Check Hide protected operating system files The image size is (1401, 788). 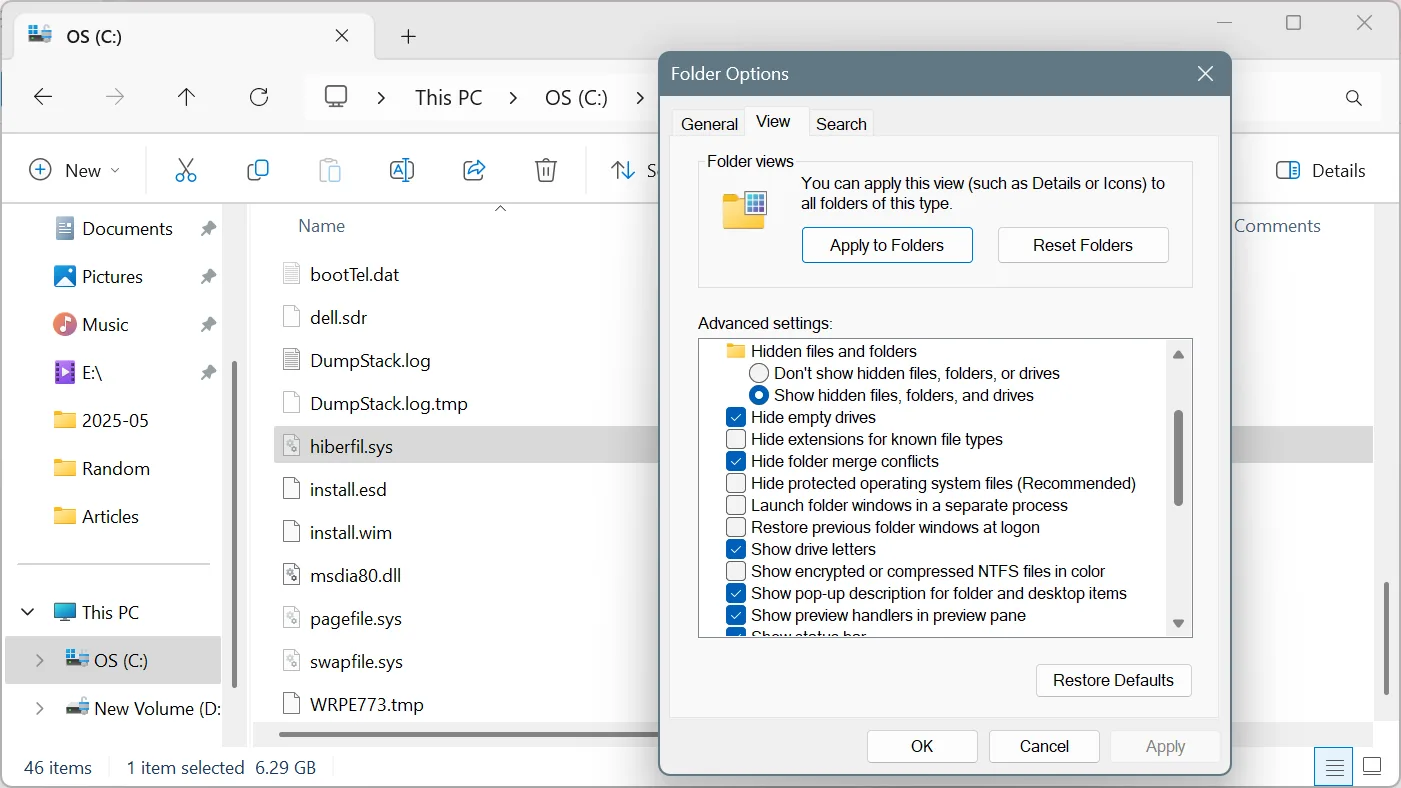(x=736, y=483)
